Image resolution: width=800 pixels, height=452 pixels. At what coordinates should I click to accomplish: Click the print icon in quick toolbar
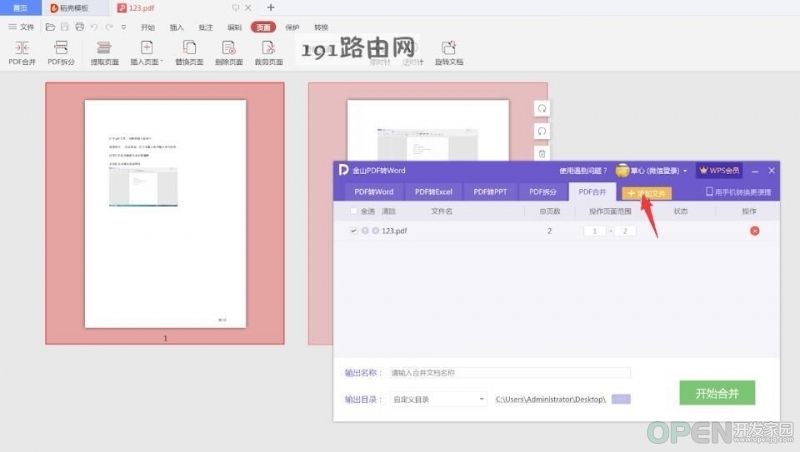pos(80,27)
